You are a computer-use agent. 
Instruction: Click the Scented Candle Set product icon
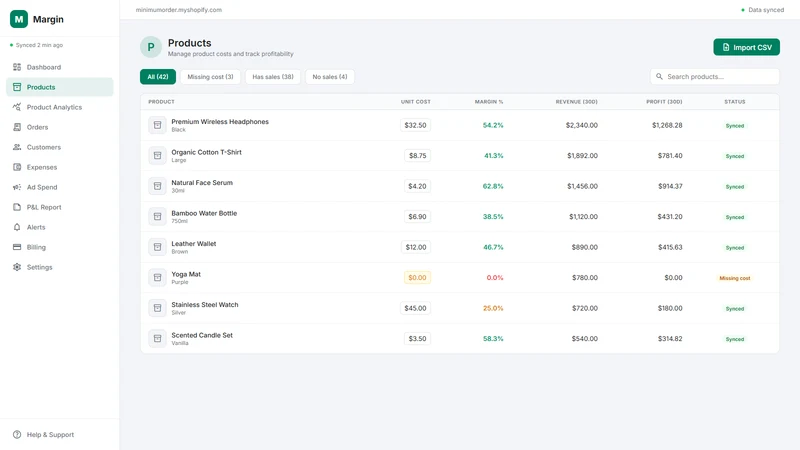coord(157,338)
